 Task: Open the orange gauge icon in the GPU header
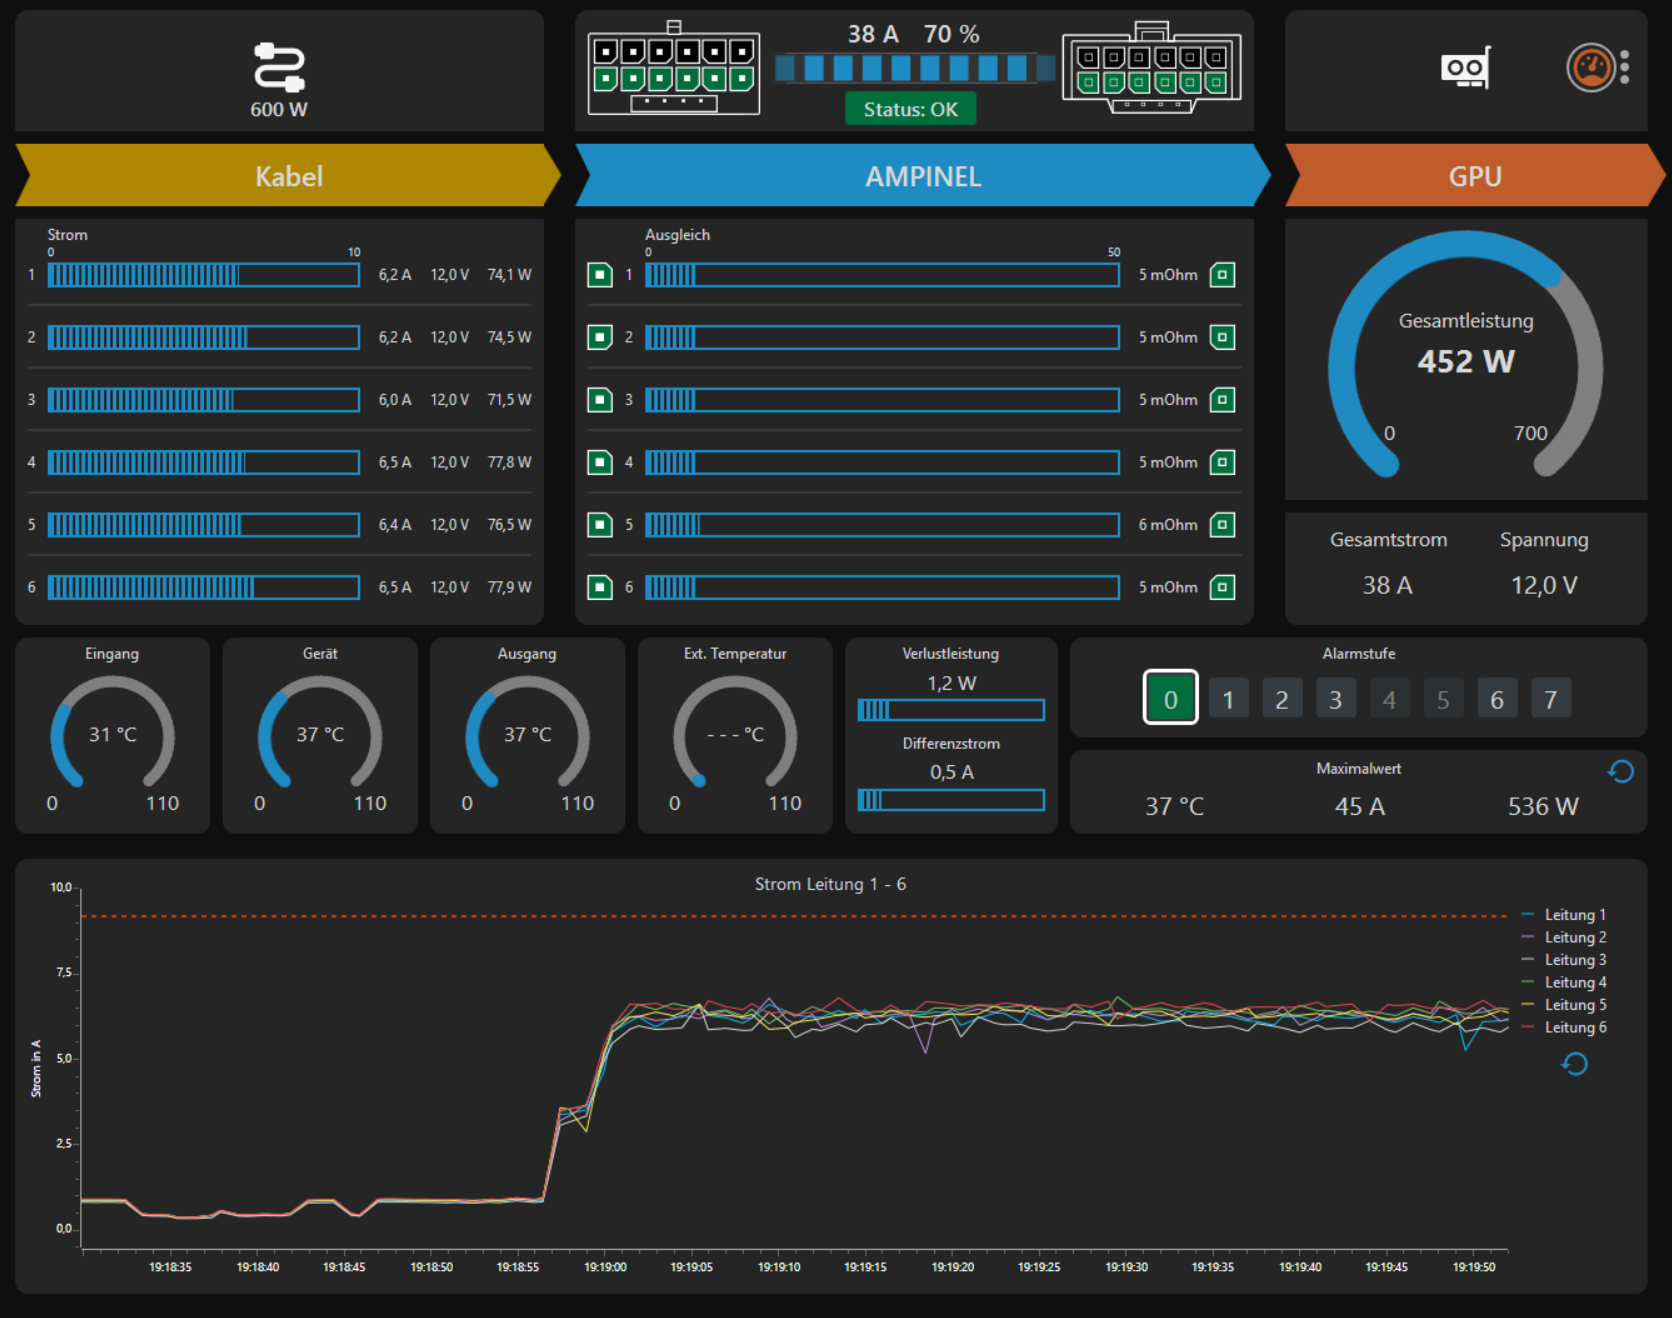(x=1591, y=68)
